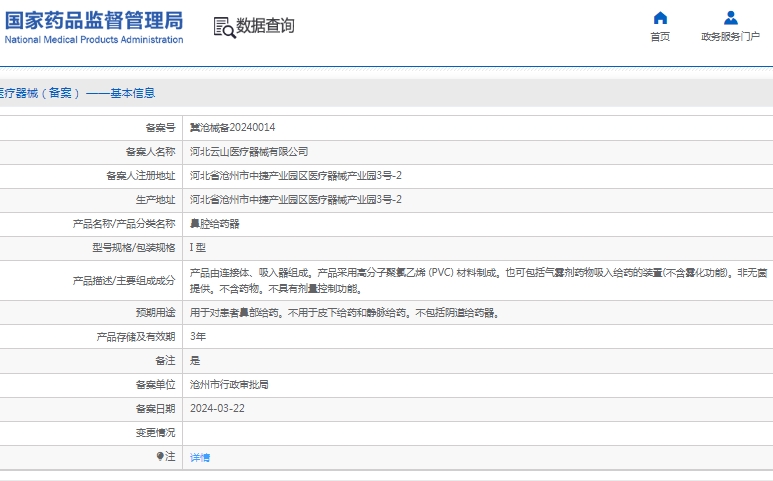This screenshot has height=481, width=773.
Task: Click the home icon for 首页
Action: click(660, 18)
